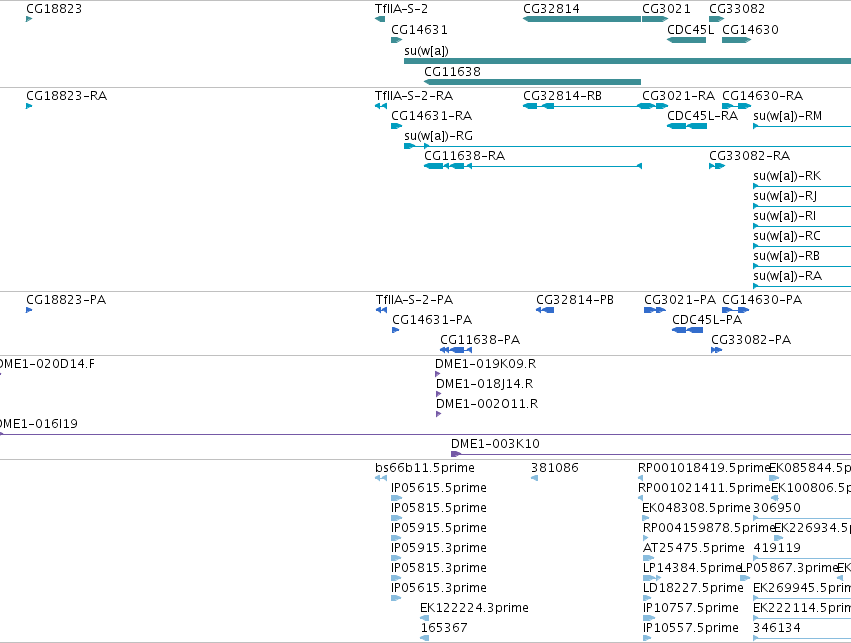Viewport: 851px width, 643px height.
Task: Select transcript CG18823-RA
Action: point(66,96)
